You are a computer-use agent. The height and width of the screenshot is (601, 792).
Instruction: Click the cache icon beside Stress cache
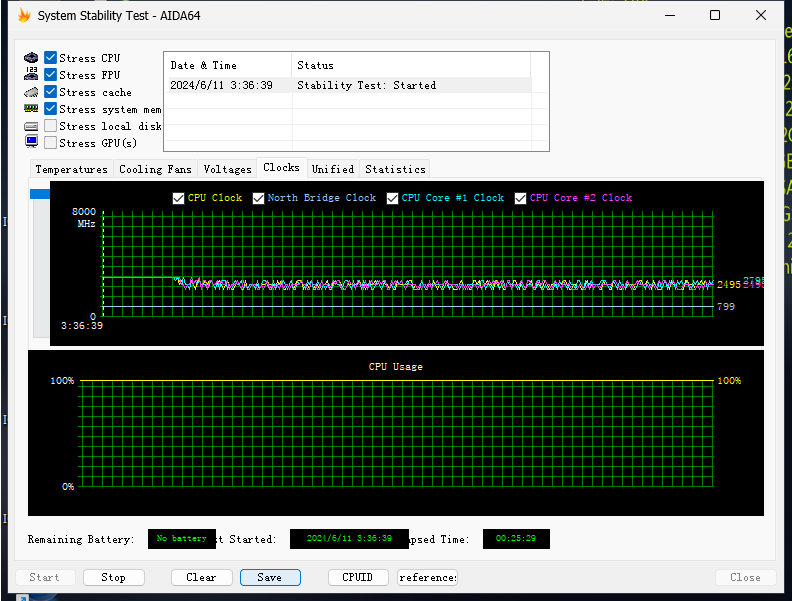pyautogui.click(x=31, y=92)
